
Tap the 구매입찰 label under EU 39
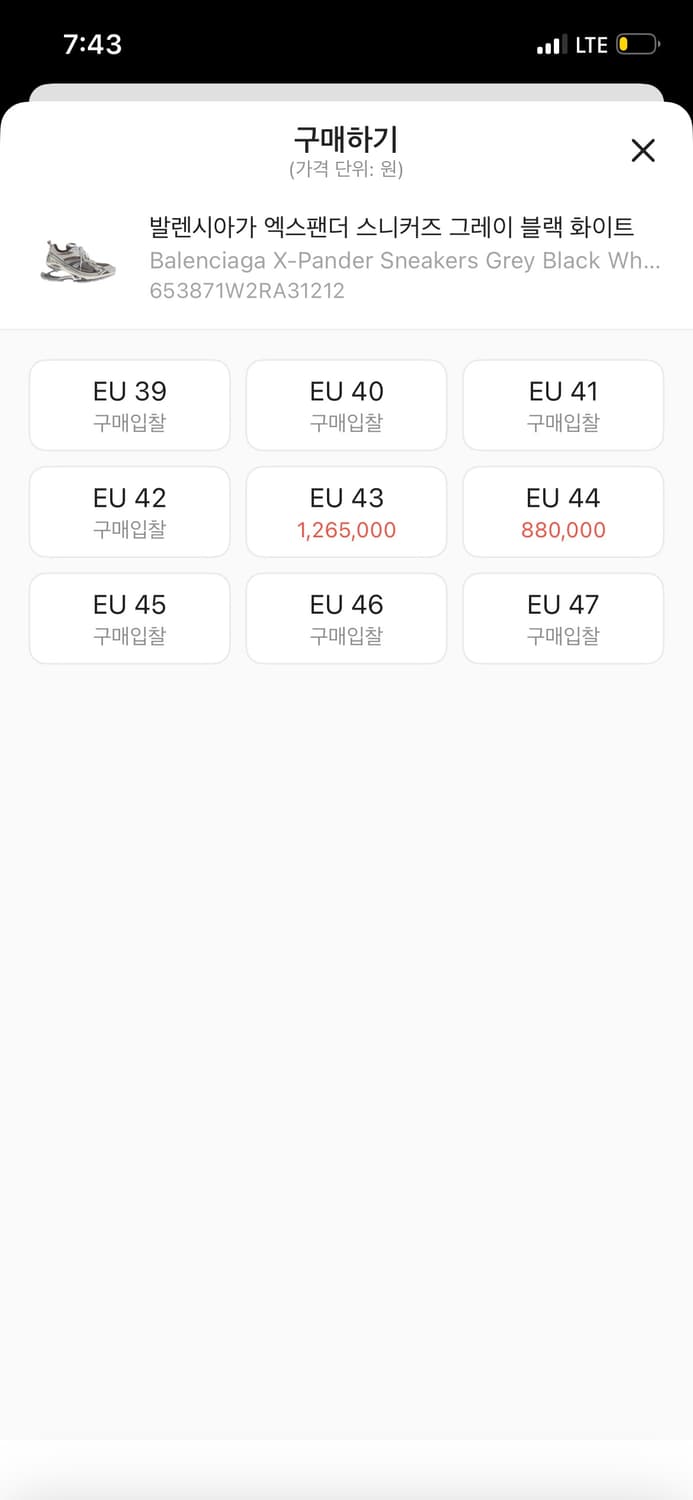pos(129,421)
